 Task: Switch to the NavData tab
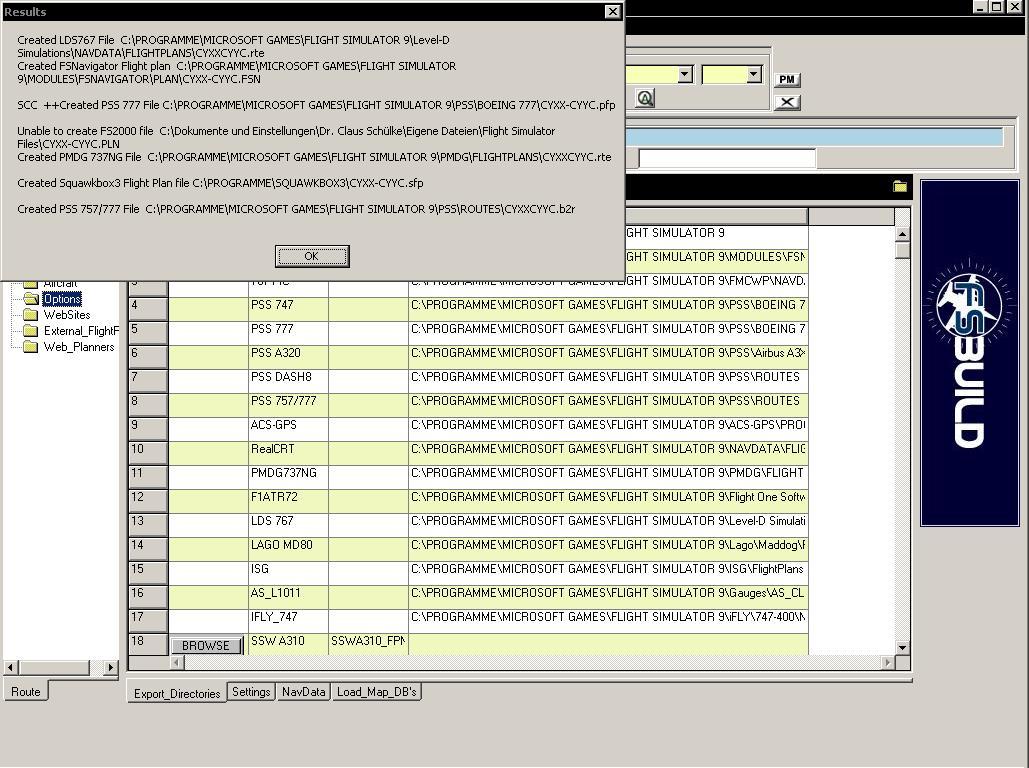(x=303, y=692)
